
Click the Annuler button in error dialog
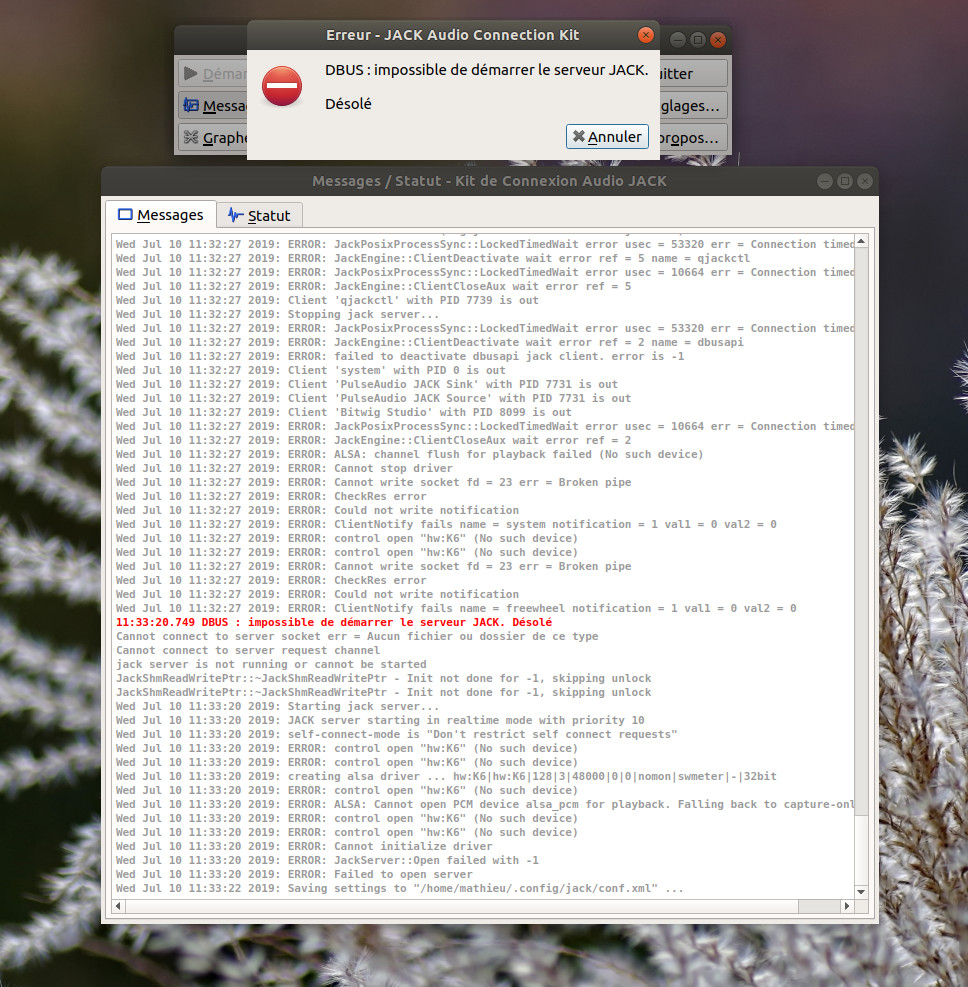607,137
